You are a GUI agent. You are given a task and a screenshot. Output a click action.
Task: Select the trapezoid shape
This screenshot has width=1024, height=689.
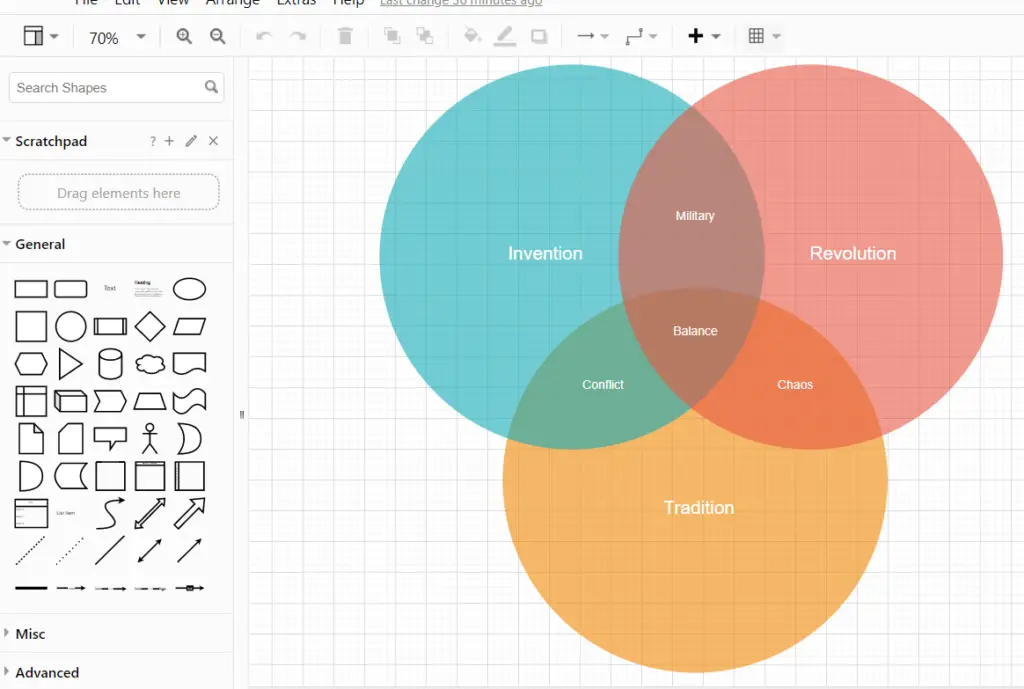(150, 401)
